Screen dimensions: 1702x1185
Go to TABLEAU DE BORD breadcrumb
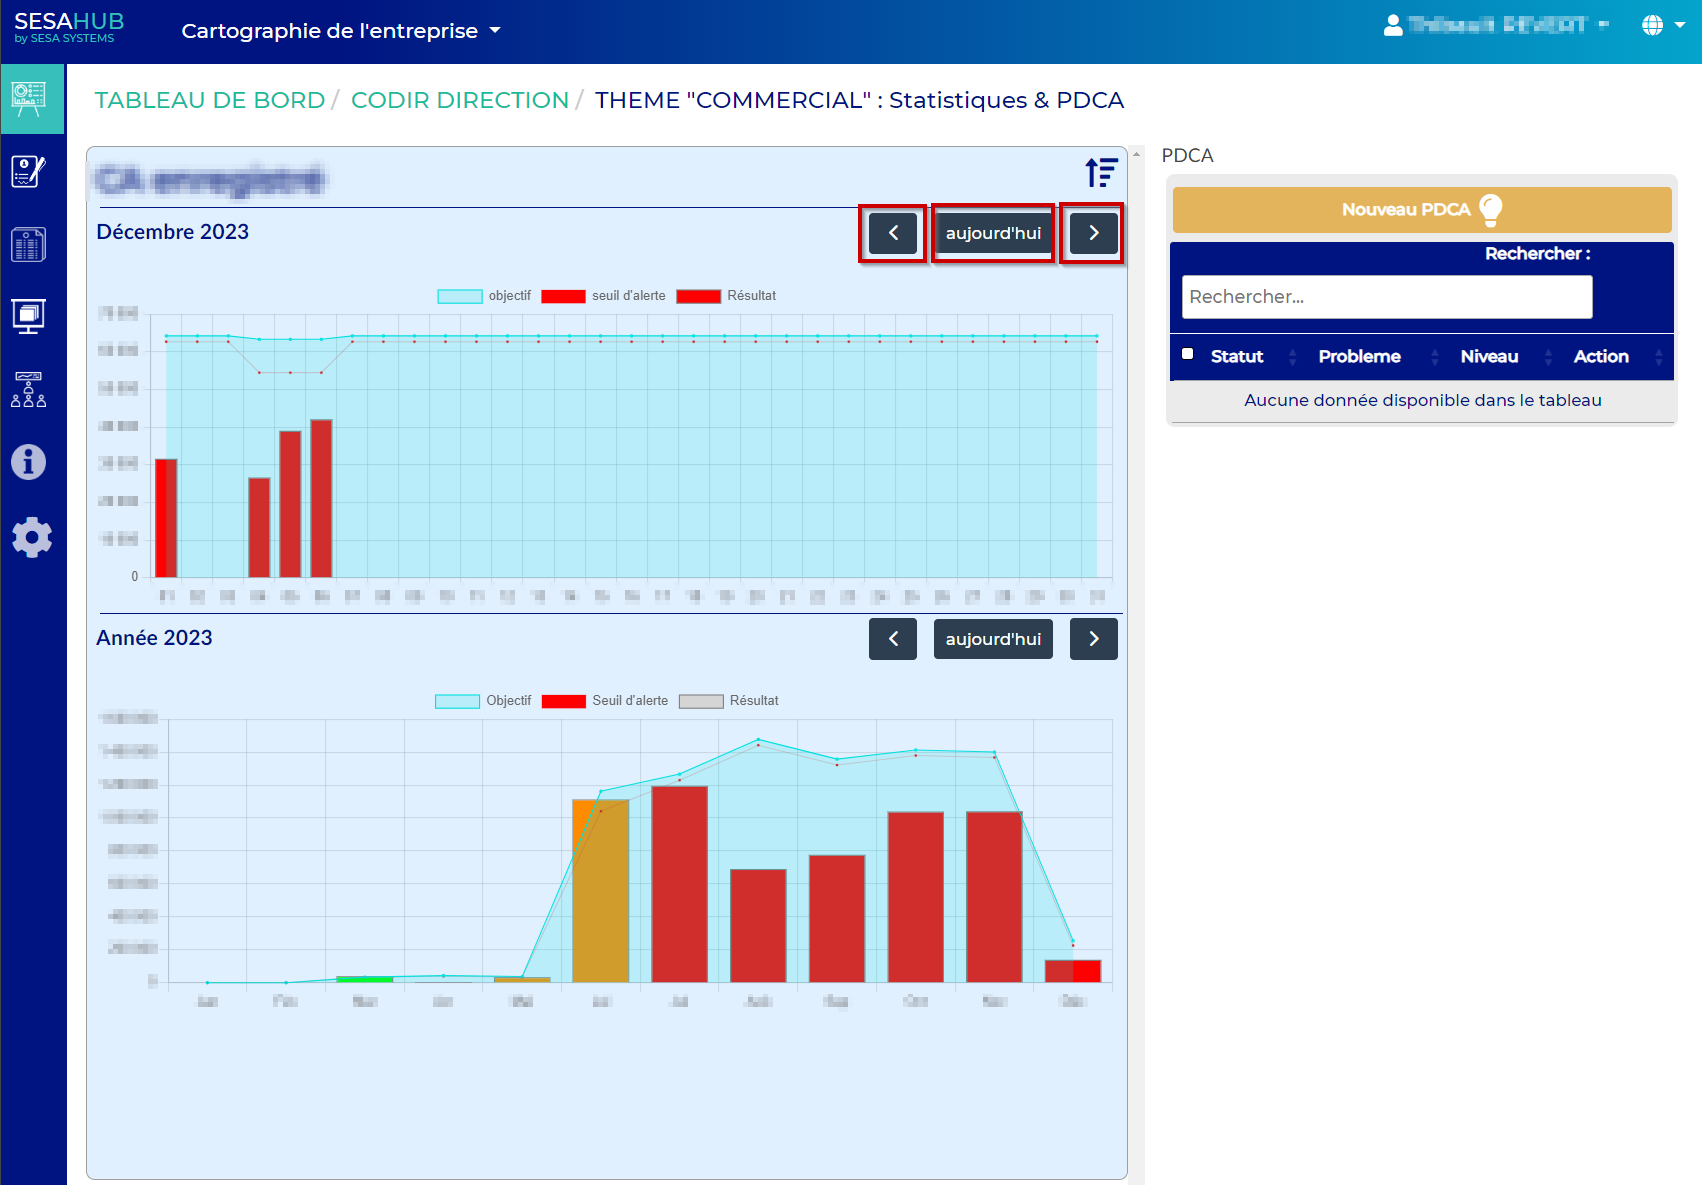[210, 100]
